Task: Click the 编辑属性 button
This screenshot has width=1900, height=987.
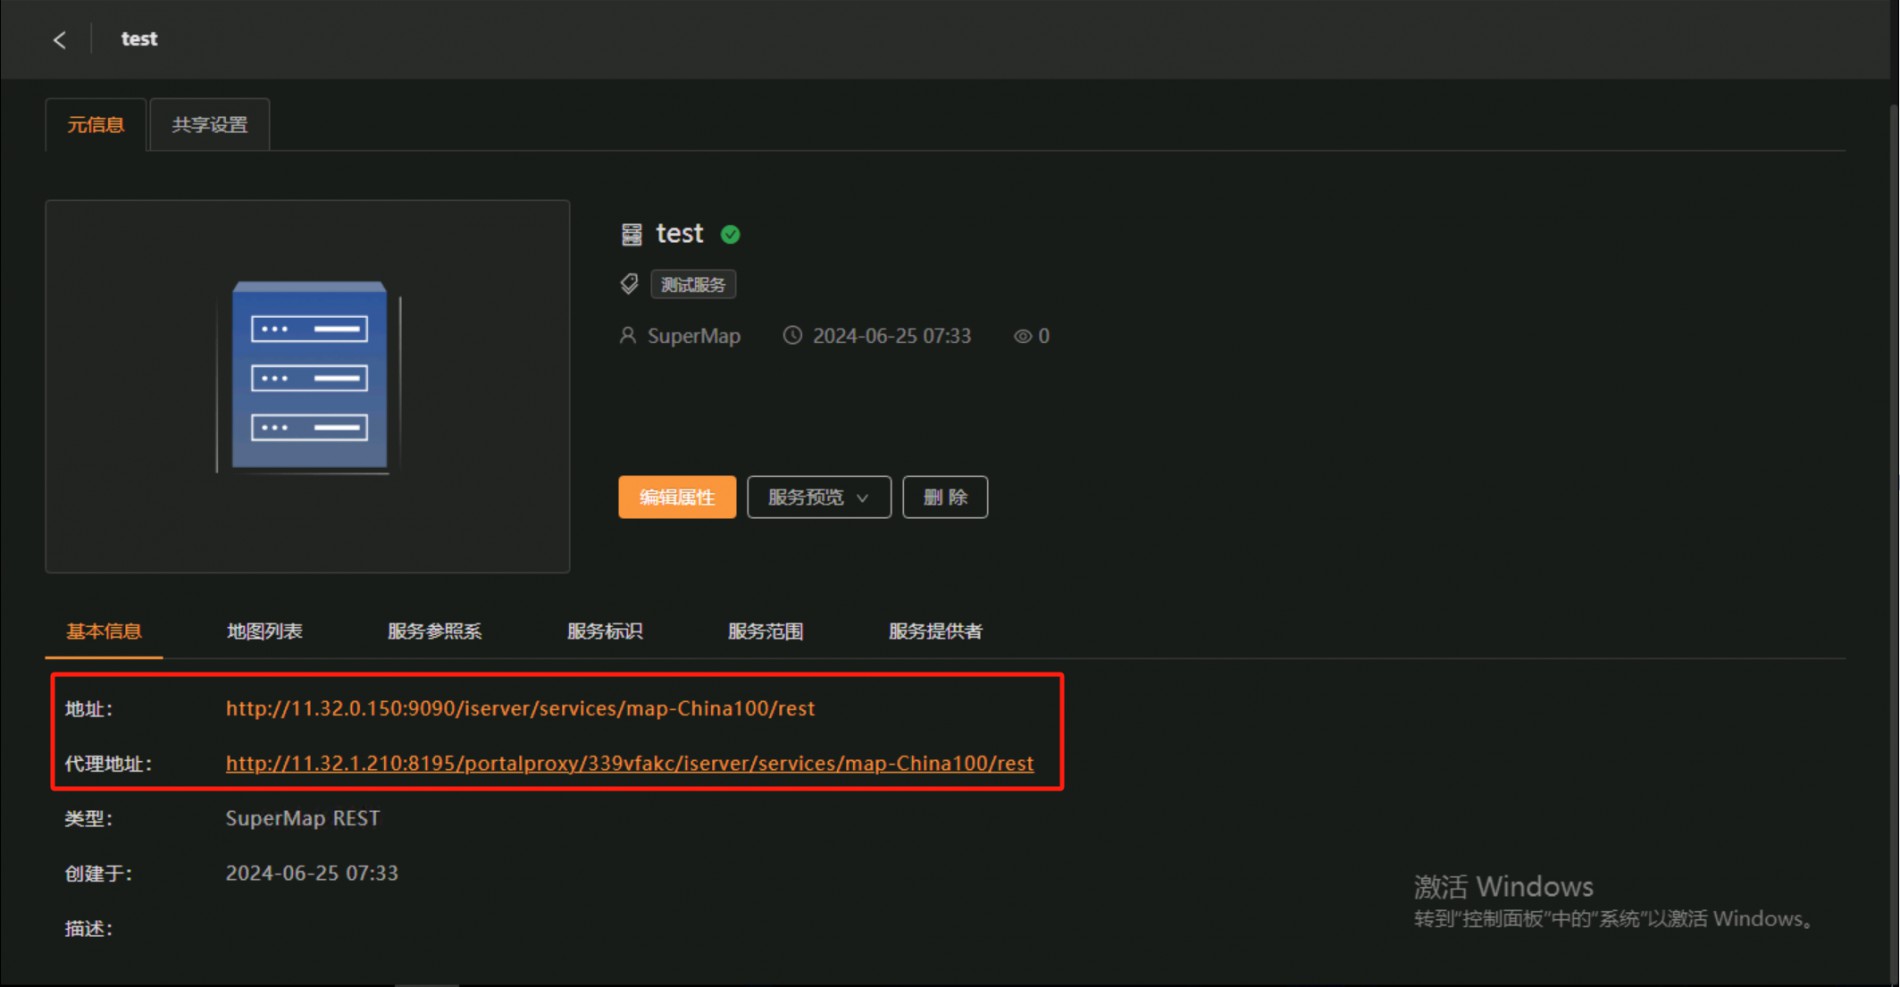Action: [x=677, y=497]
